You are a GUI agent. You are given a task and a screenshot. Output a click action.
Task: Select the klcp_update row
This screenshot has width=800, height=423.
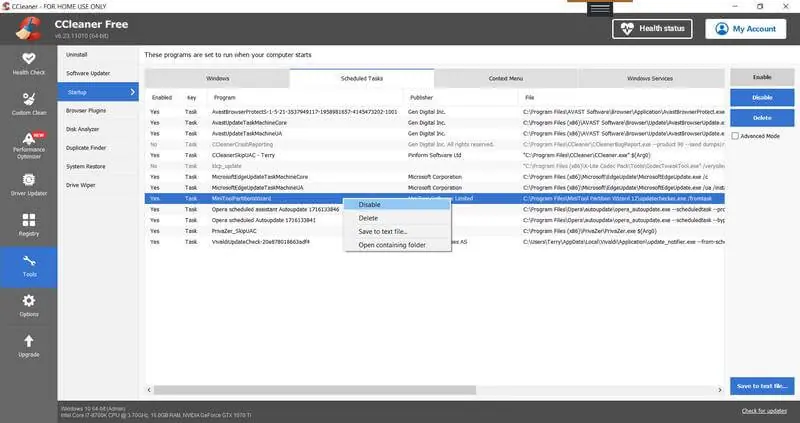click(435, 166)
